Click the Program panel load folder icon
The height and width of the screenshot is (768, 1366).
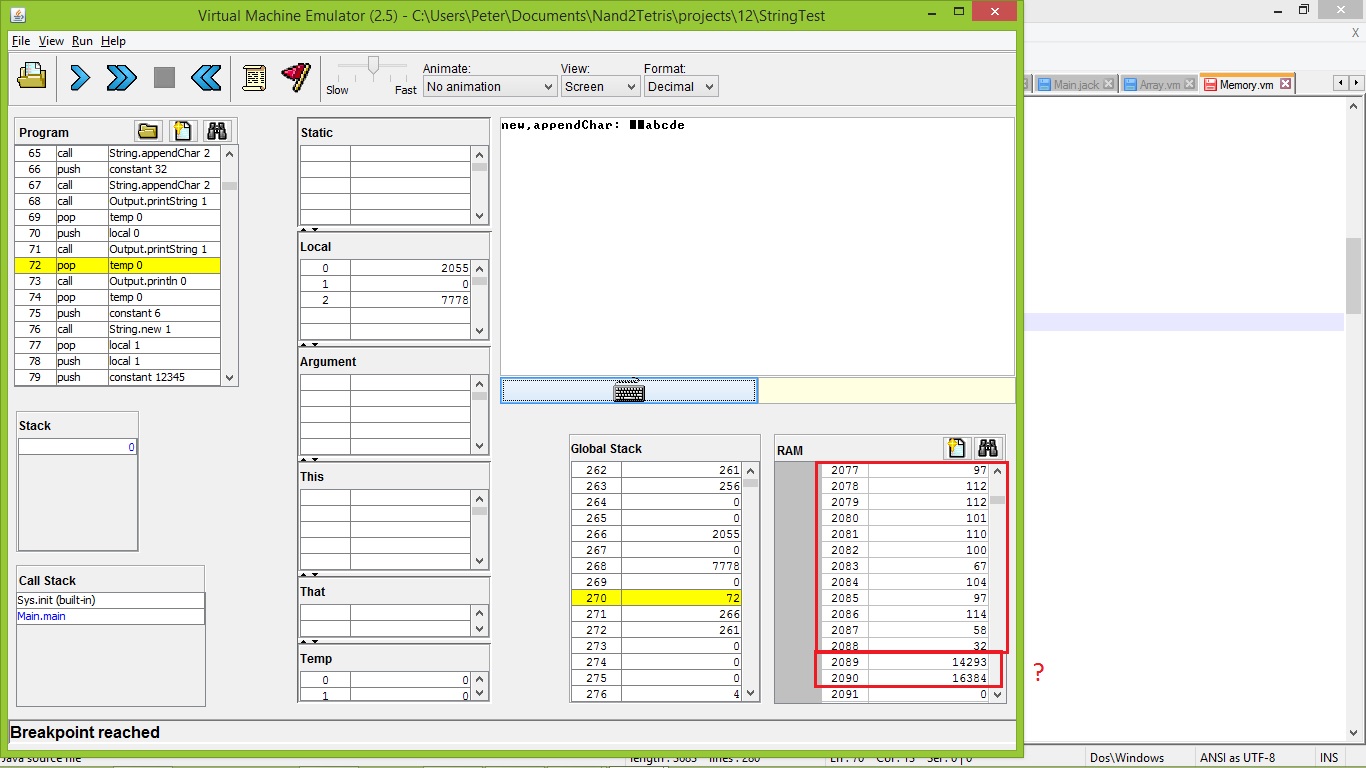pyautogui.click(x=148, y=131)
